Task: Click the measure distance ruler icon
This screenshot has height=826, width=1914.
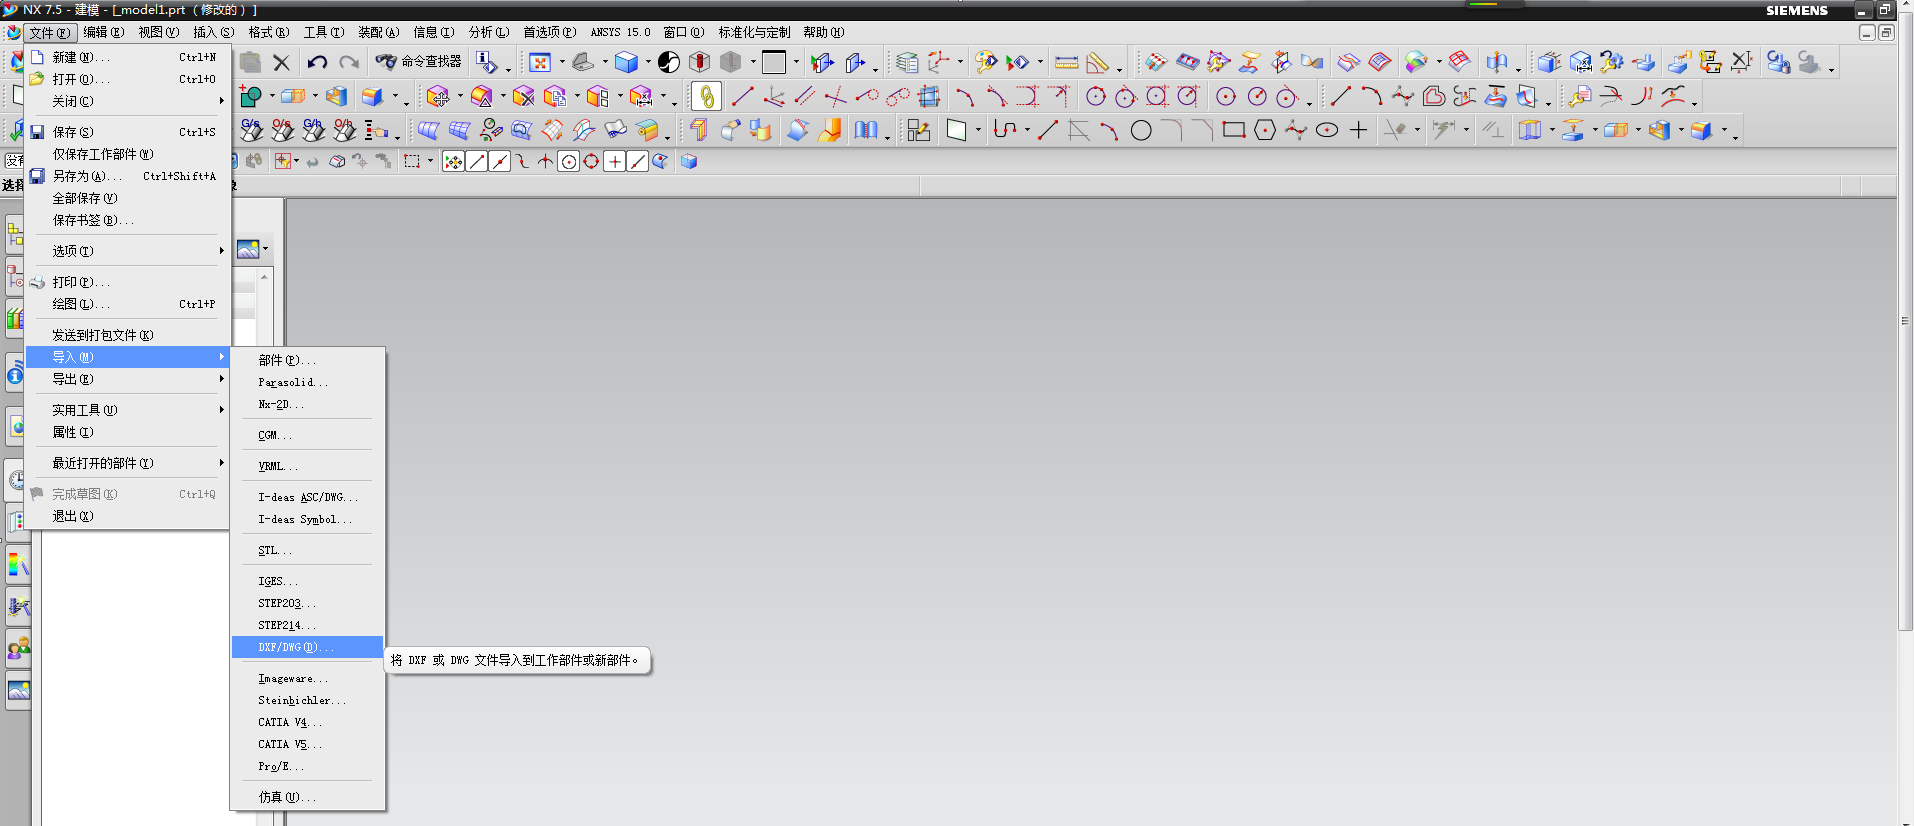Action: pos(1067,63)
